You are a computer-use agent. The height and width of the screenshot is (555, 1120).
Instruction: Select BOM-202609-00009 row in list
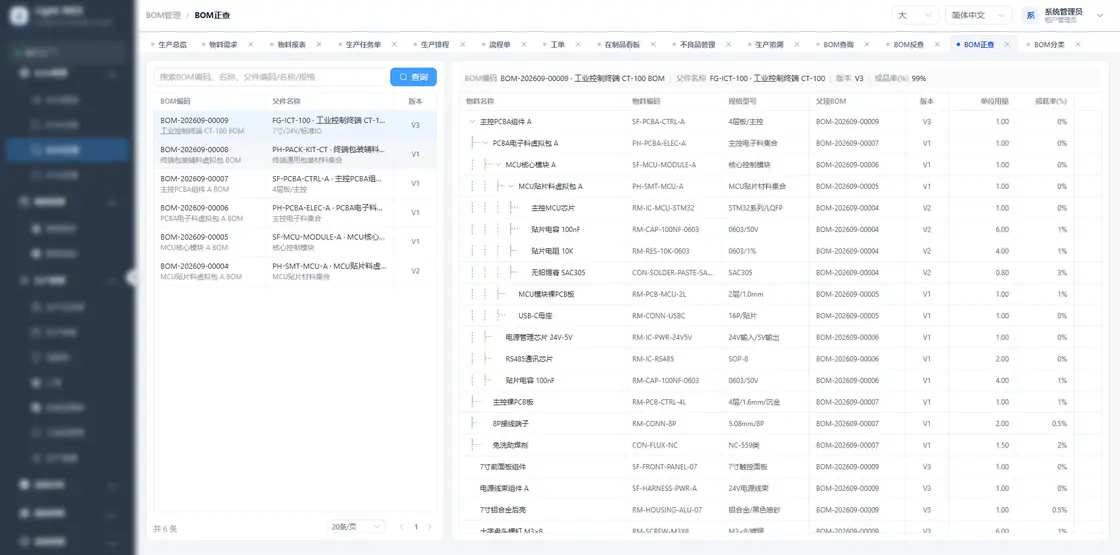click(x=295, y=125)
